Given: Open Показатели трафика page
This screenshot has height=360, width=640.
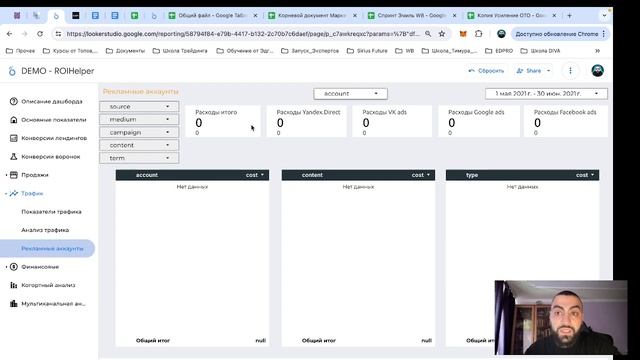Looking at the screenshot, I should 51,211.
